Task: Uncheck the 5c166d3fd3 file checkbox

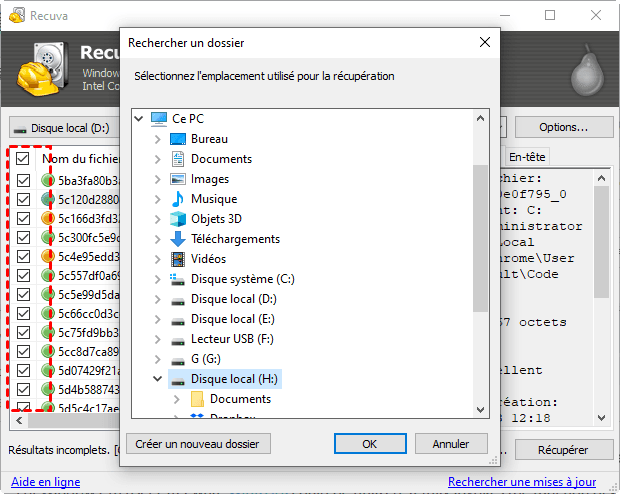Action: tap(23, 218)
